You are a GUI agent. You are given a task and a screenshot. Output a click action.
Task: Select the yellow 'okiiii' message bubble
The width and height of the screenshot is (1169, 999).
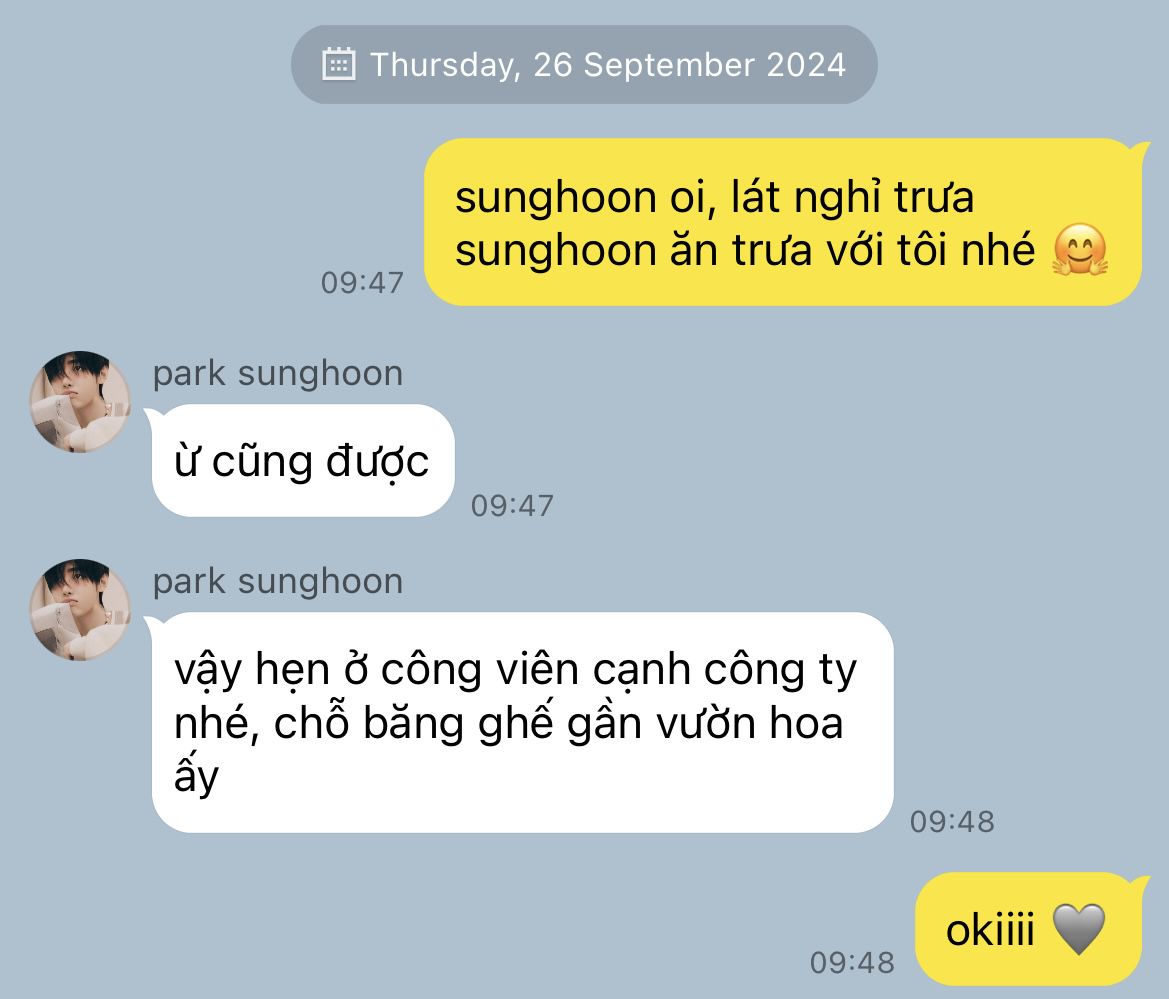pos(1032,929)
